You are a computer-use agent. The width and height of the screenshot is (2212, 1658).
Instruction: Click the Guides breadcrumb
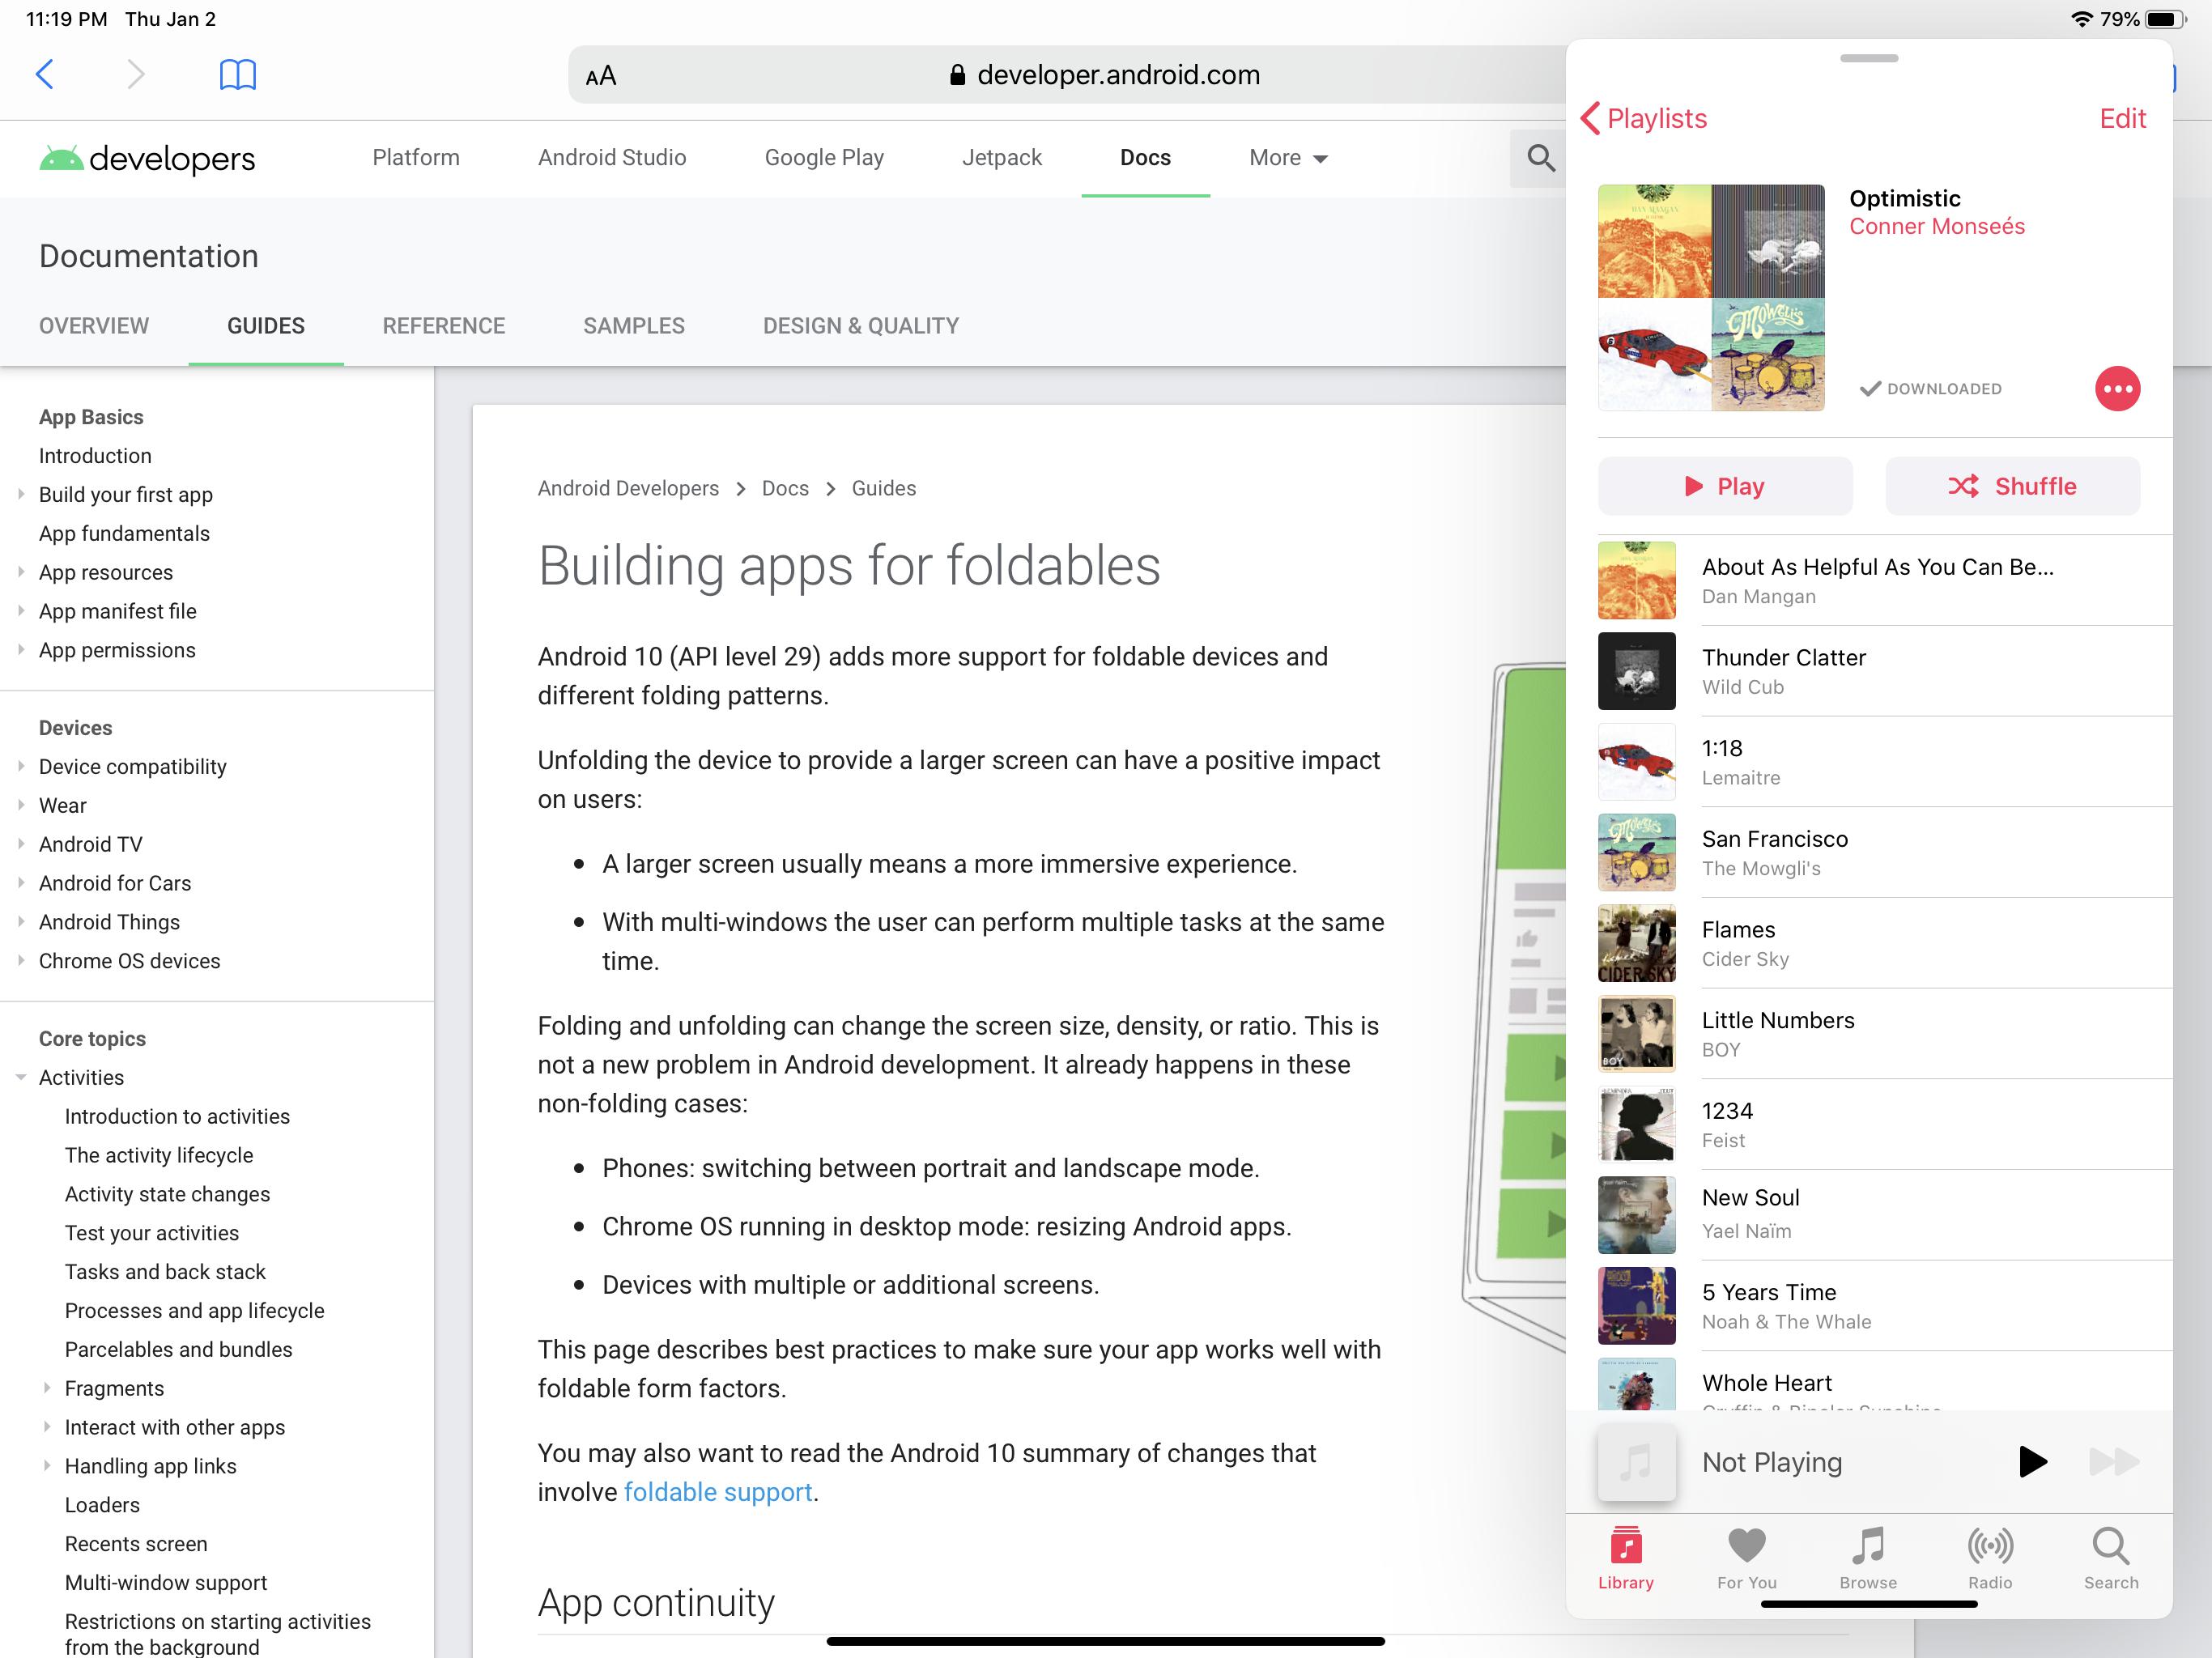(884, 488)
